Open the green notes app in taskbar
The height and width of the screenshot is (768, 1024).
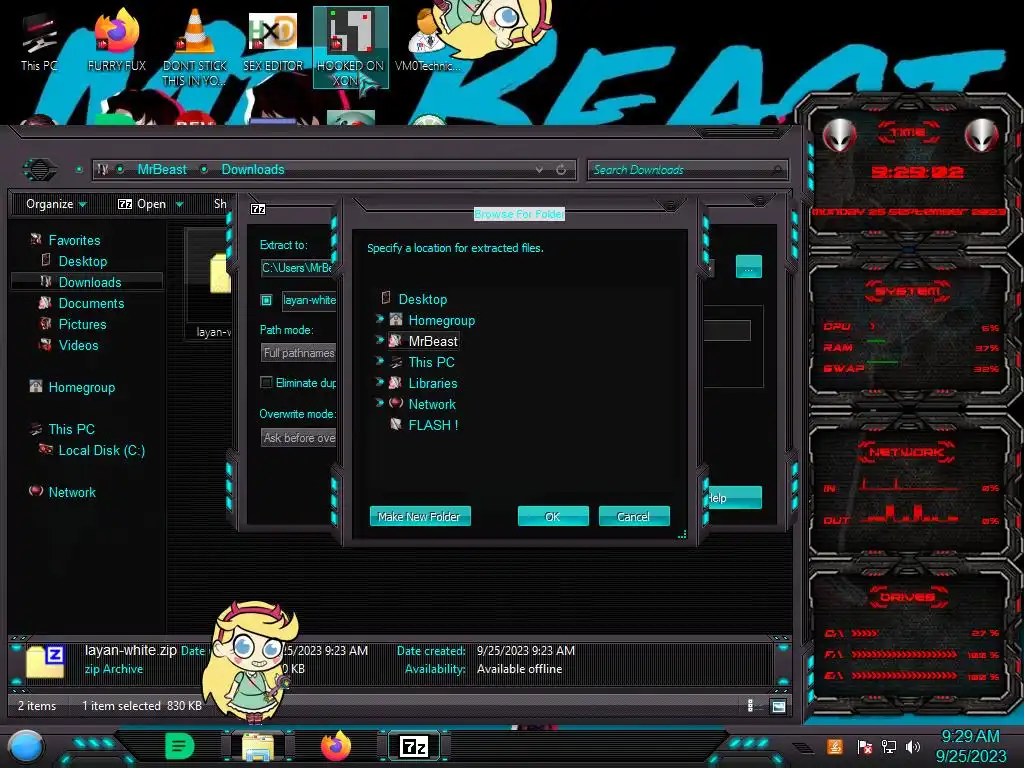click(180, 746)
